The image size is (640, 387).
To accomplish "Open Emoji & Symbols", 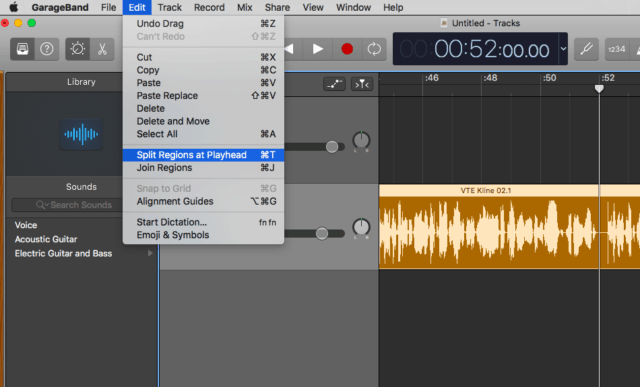I will point(203,235).
